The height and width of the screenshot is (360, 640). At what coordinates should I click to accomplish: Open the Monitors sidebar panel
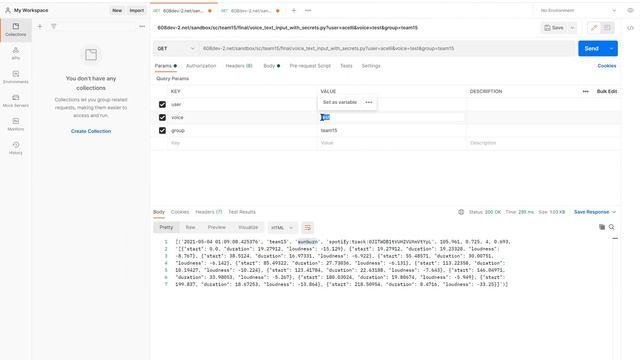16,124
